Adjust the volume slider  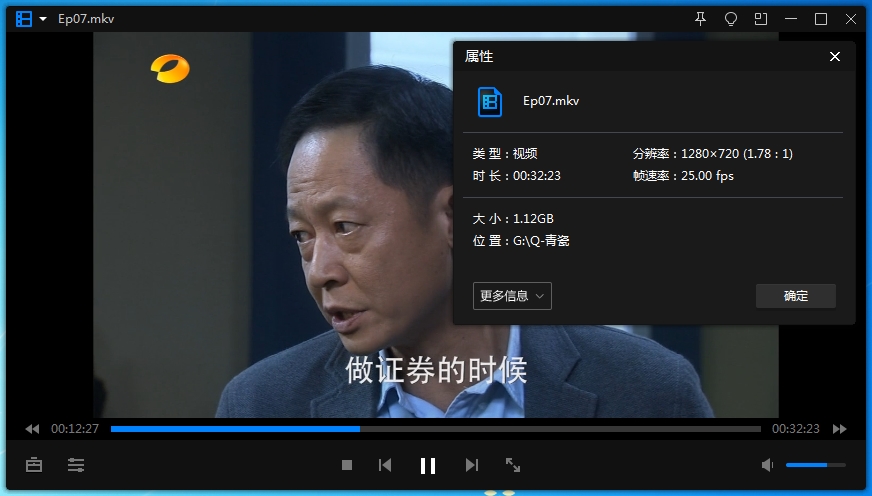(x=816, y=465)
